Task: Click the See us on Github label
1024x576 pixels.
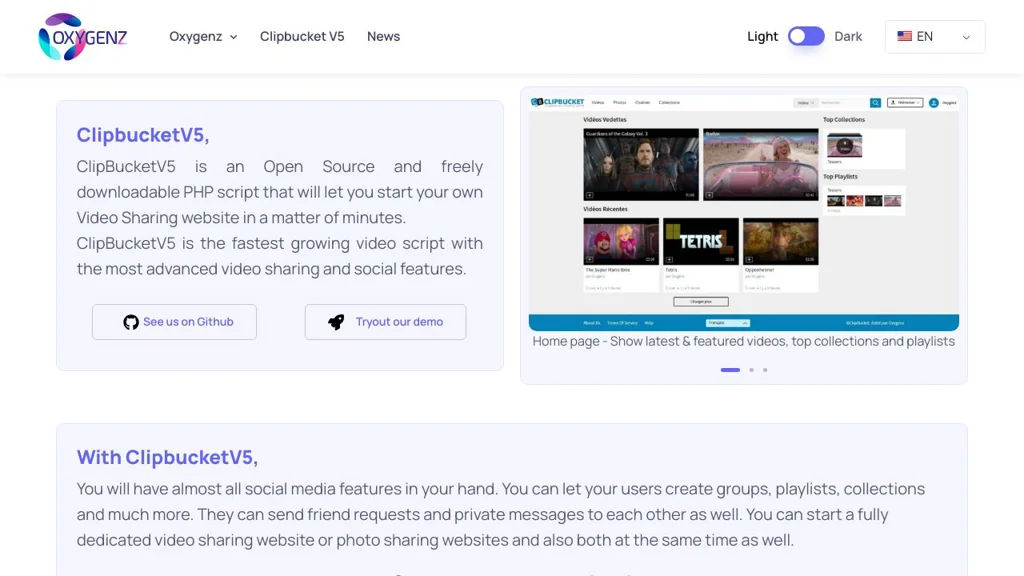Action: pyautogui.click(x=188, y=322)
